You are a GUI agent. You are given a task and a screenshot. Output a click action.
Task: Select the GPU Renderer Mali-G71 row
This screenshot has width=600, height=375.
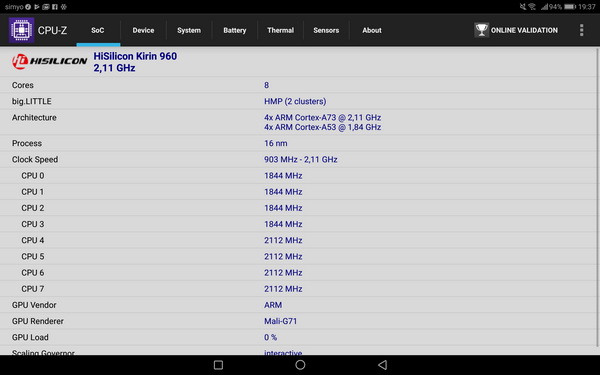coord(298,321)
